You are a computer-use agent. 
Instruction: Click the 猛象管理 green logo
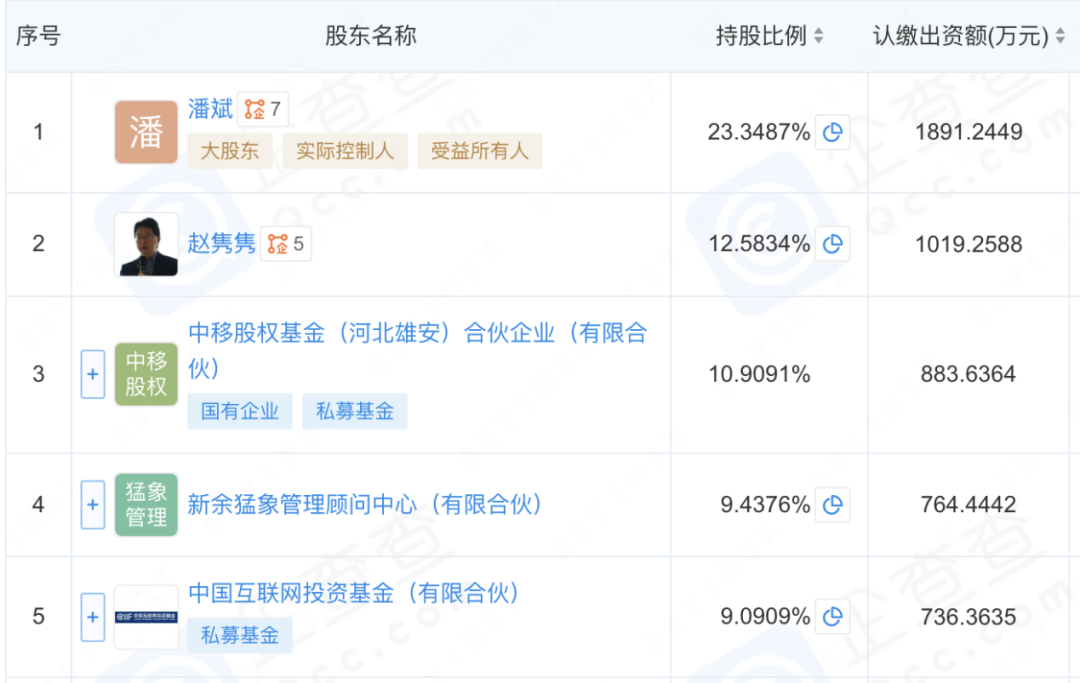[x=146, y=505]
